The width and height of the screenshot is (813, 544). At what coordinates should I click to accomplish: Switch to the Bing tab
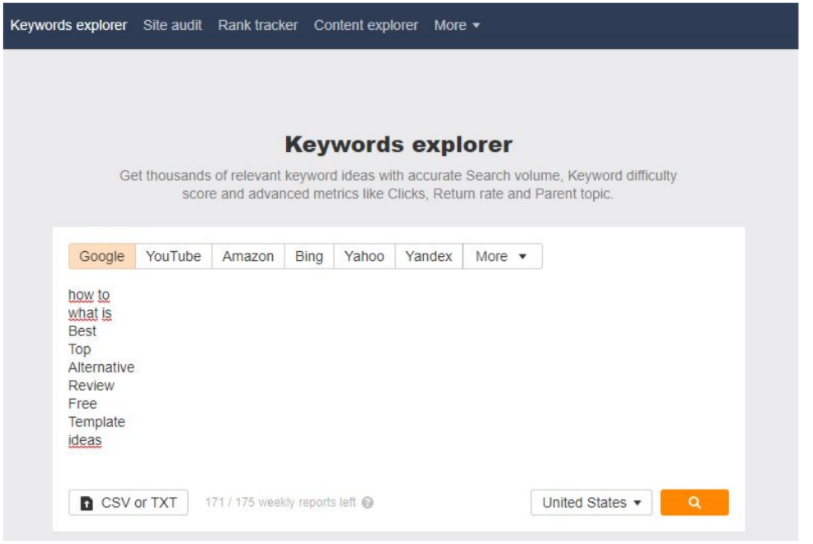[x=309, y=257]
